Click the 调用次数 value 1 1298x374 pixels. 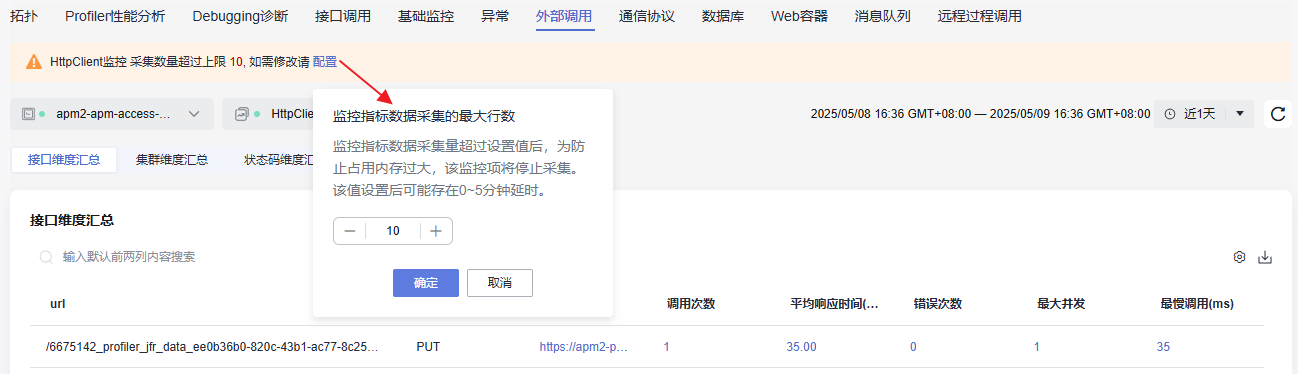point(666,347)
